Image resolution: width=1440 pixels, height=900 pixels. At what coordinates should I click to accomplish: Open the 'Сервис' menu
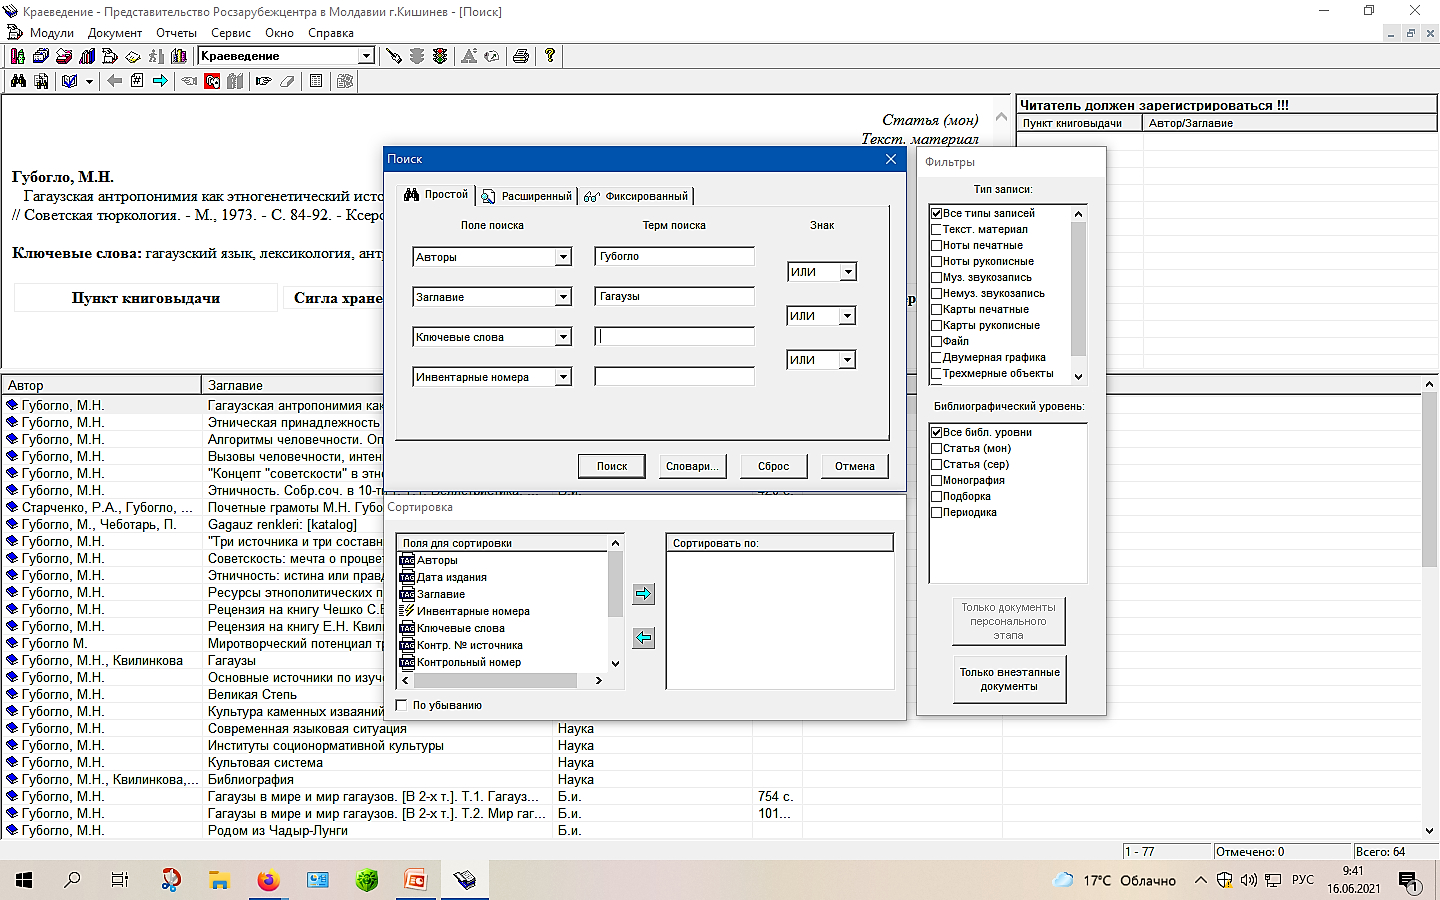pos(230,33)
